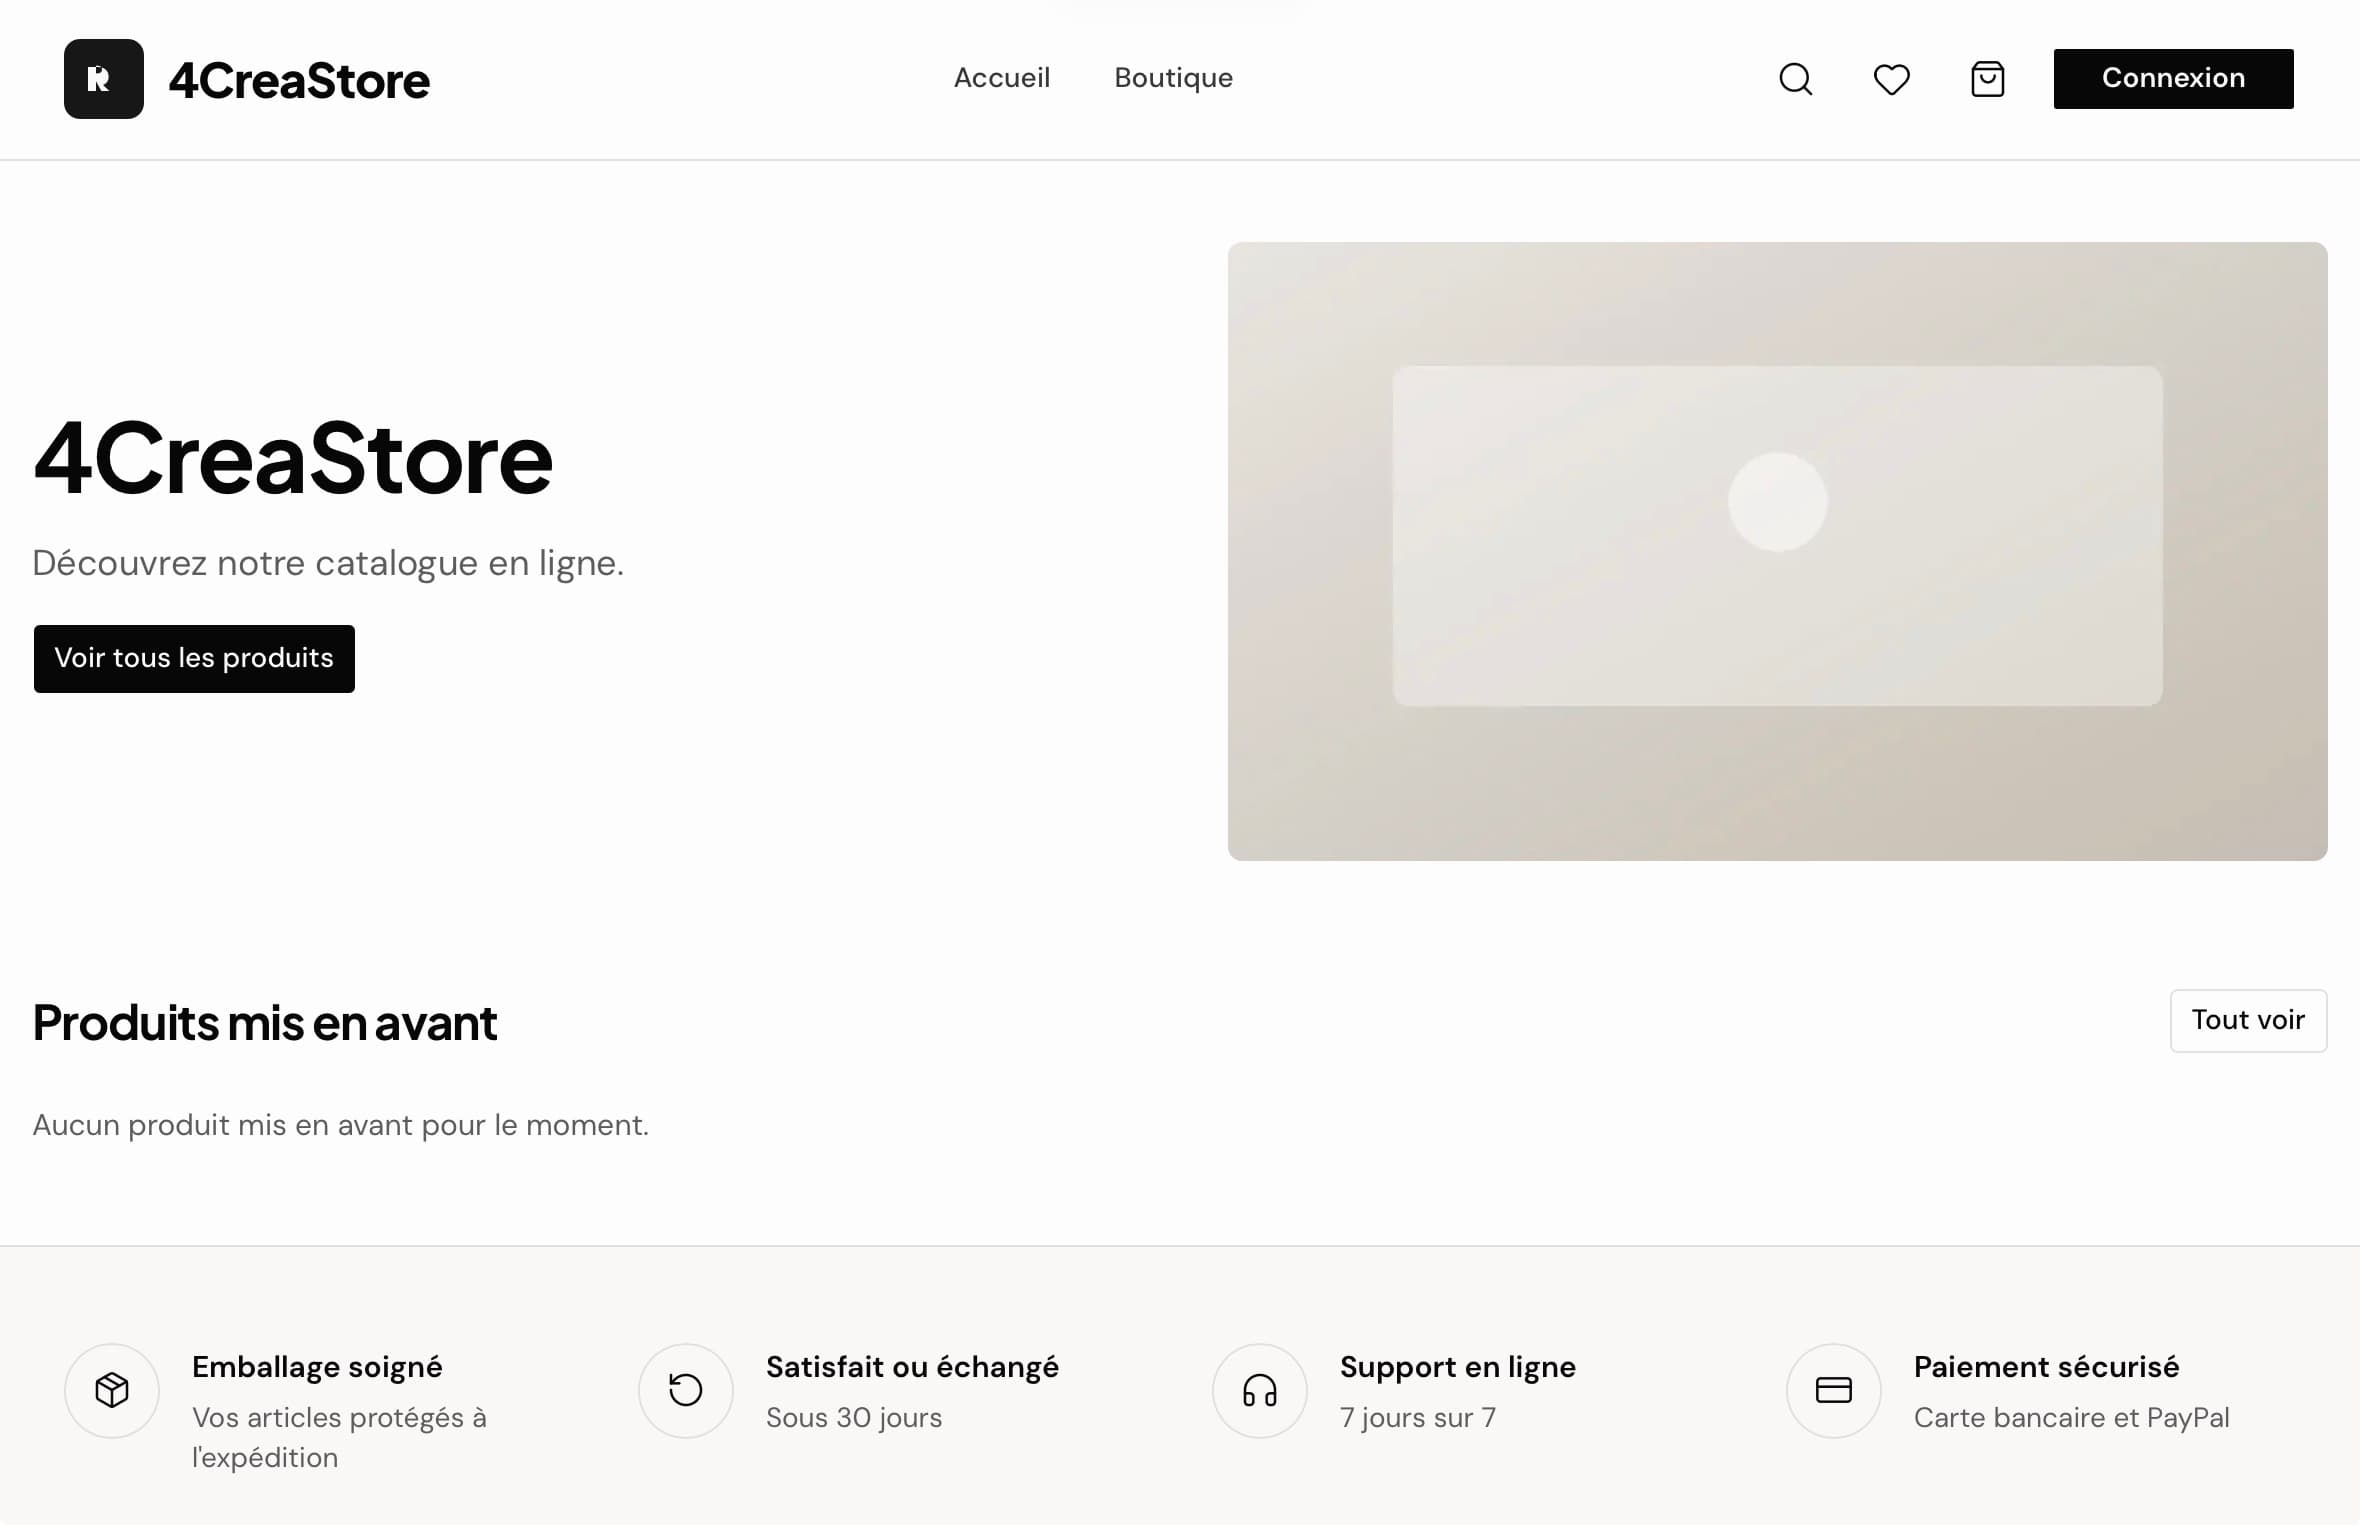
Task: Click the headphones icon beside Support en ligne
Action: 1260,1390
